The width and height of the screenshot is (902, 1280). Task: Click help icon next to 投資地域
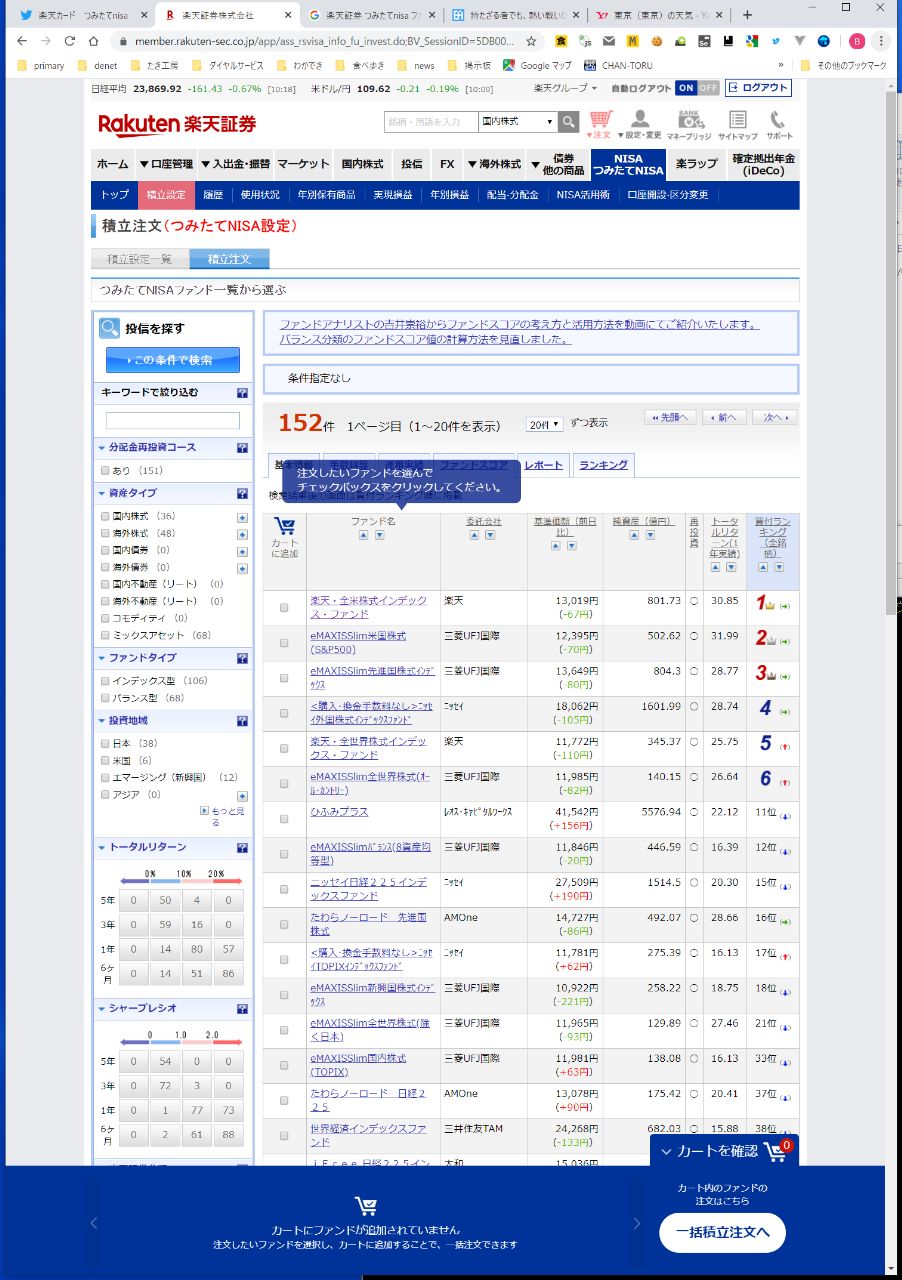[242, 721]
